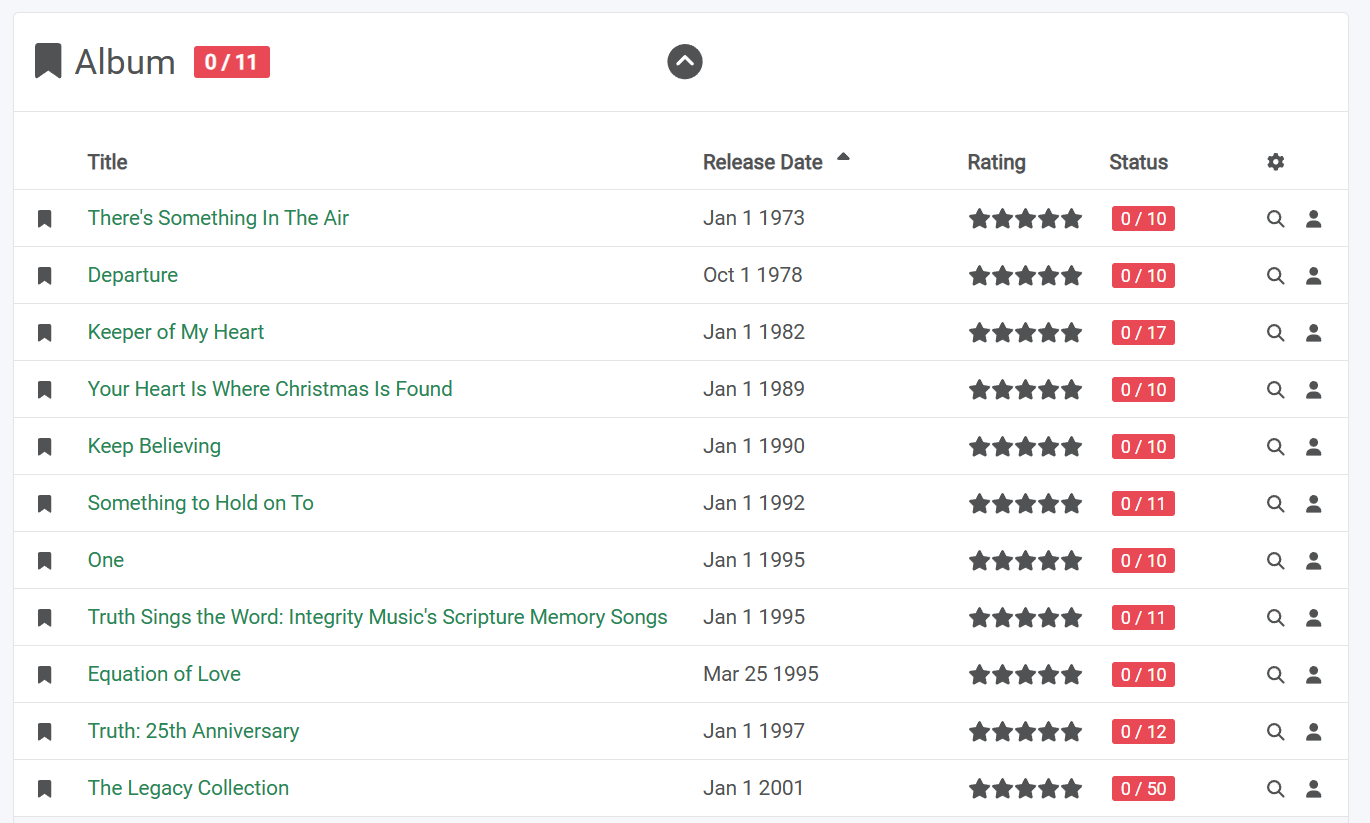
Task: Toggle the bookmark for Something to Hold on To
Action: point(44,504)
